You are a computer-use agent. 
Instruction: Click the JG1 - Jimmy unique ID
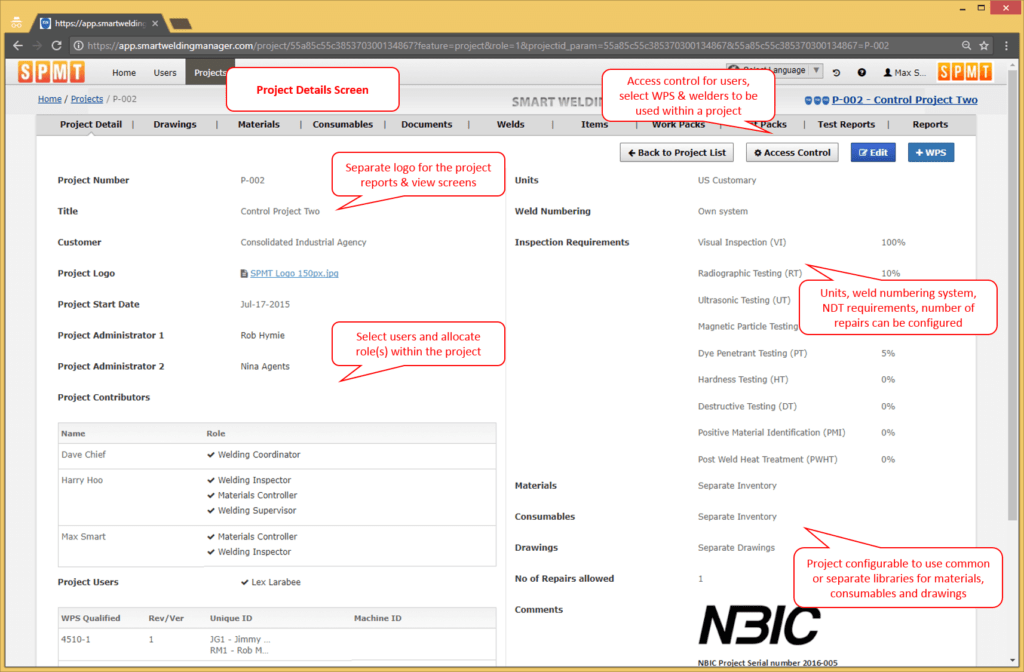[240, 639]
